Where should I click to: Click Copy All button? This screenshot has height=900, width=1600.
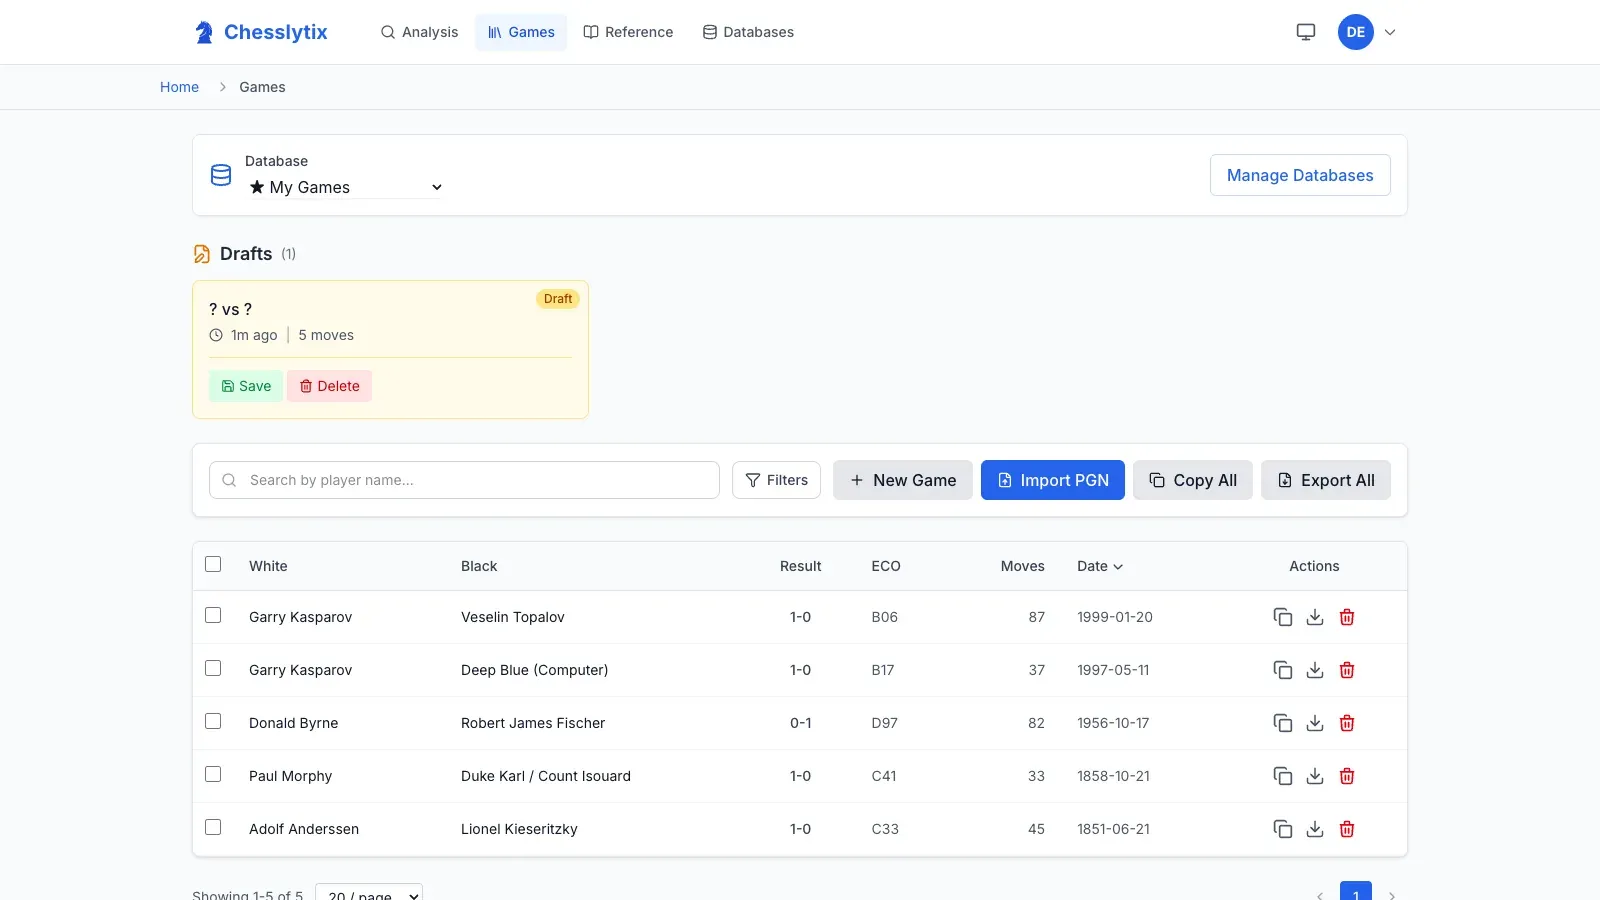click(1193, 480)
